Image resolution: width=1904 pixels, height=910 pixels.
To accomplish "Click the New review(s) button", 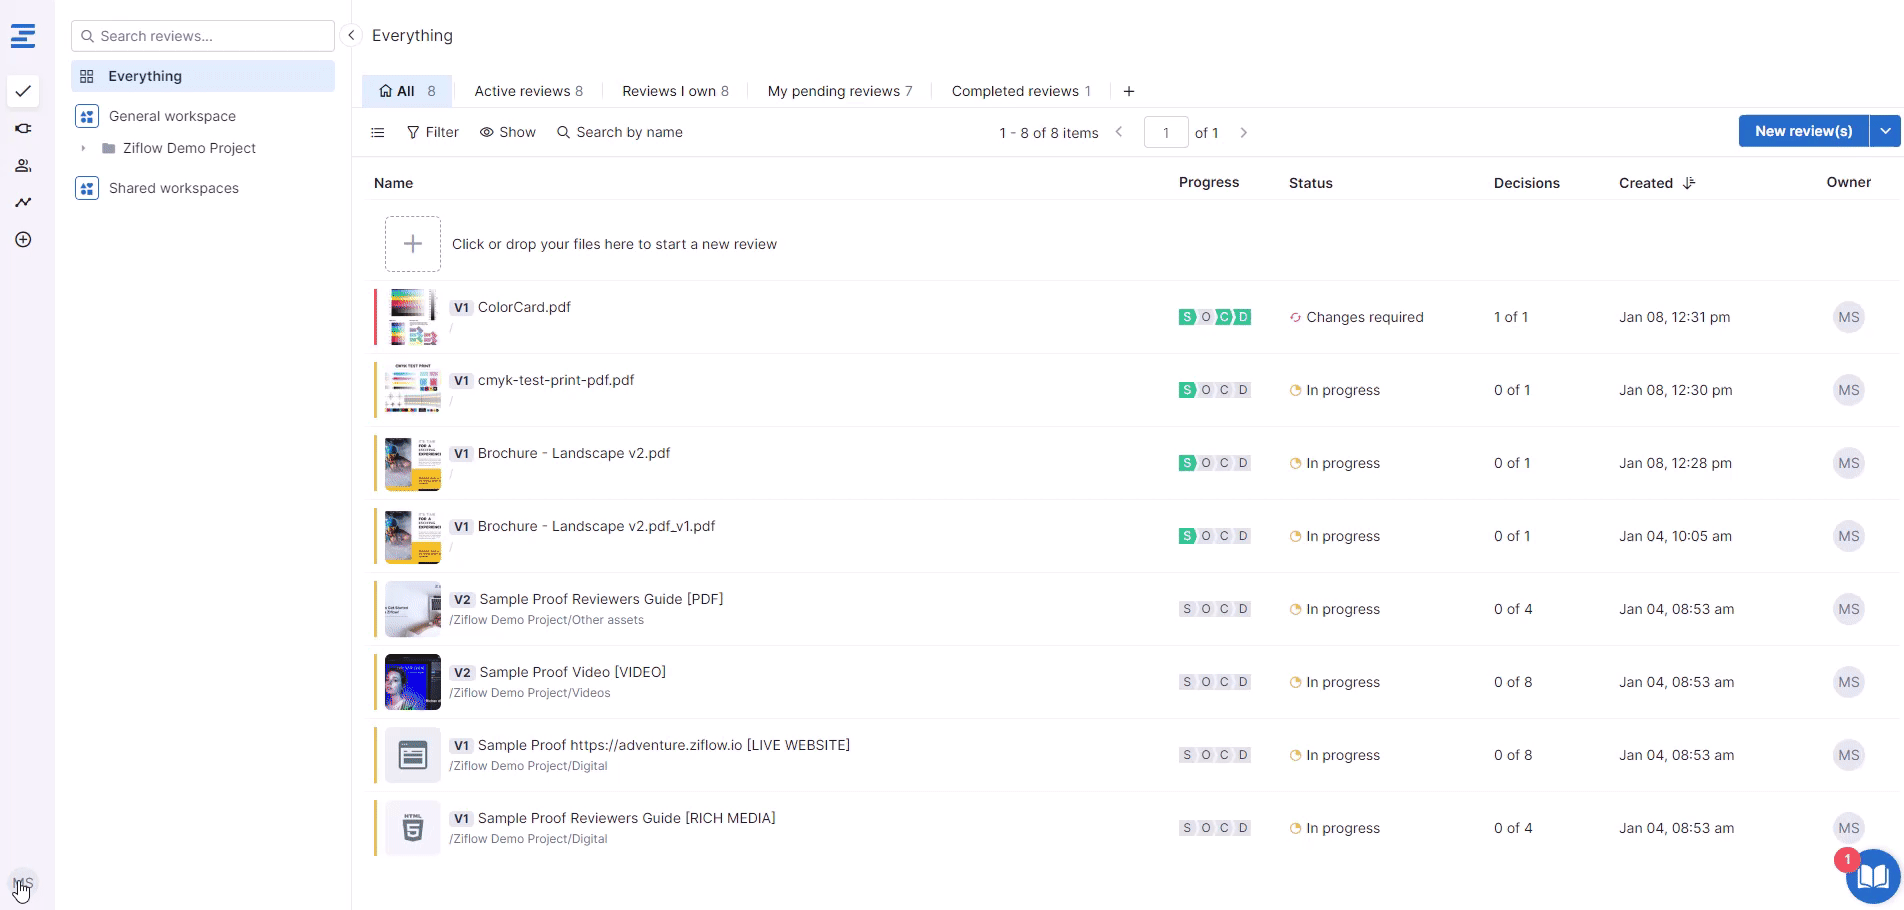I will tap(1803, 131).
